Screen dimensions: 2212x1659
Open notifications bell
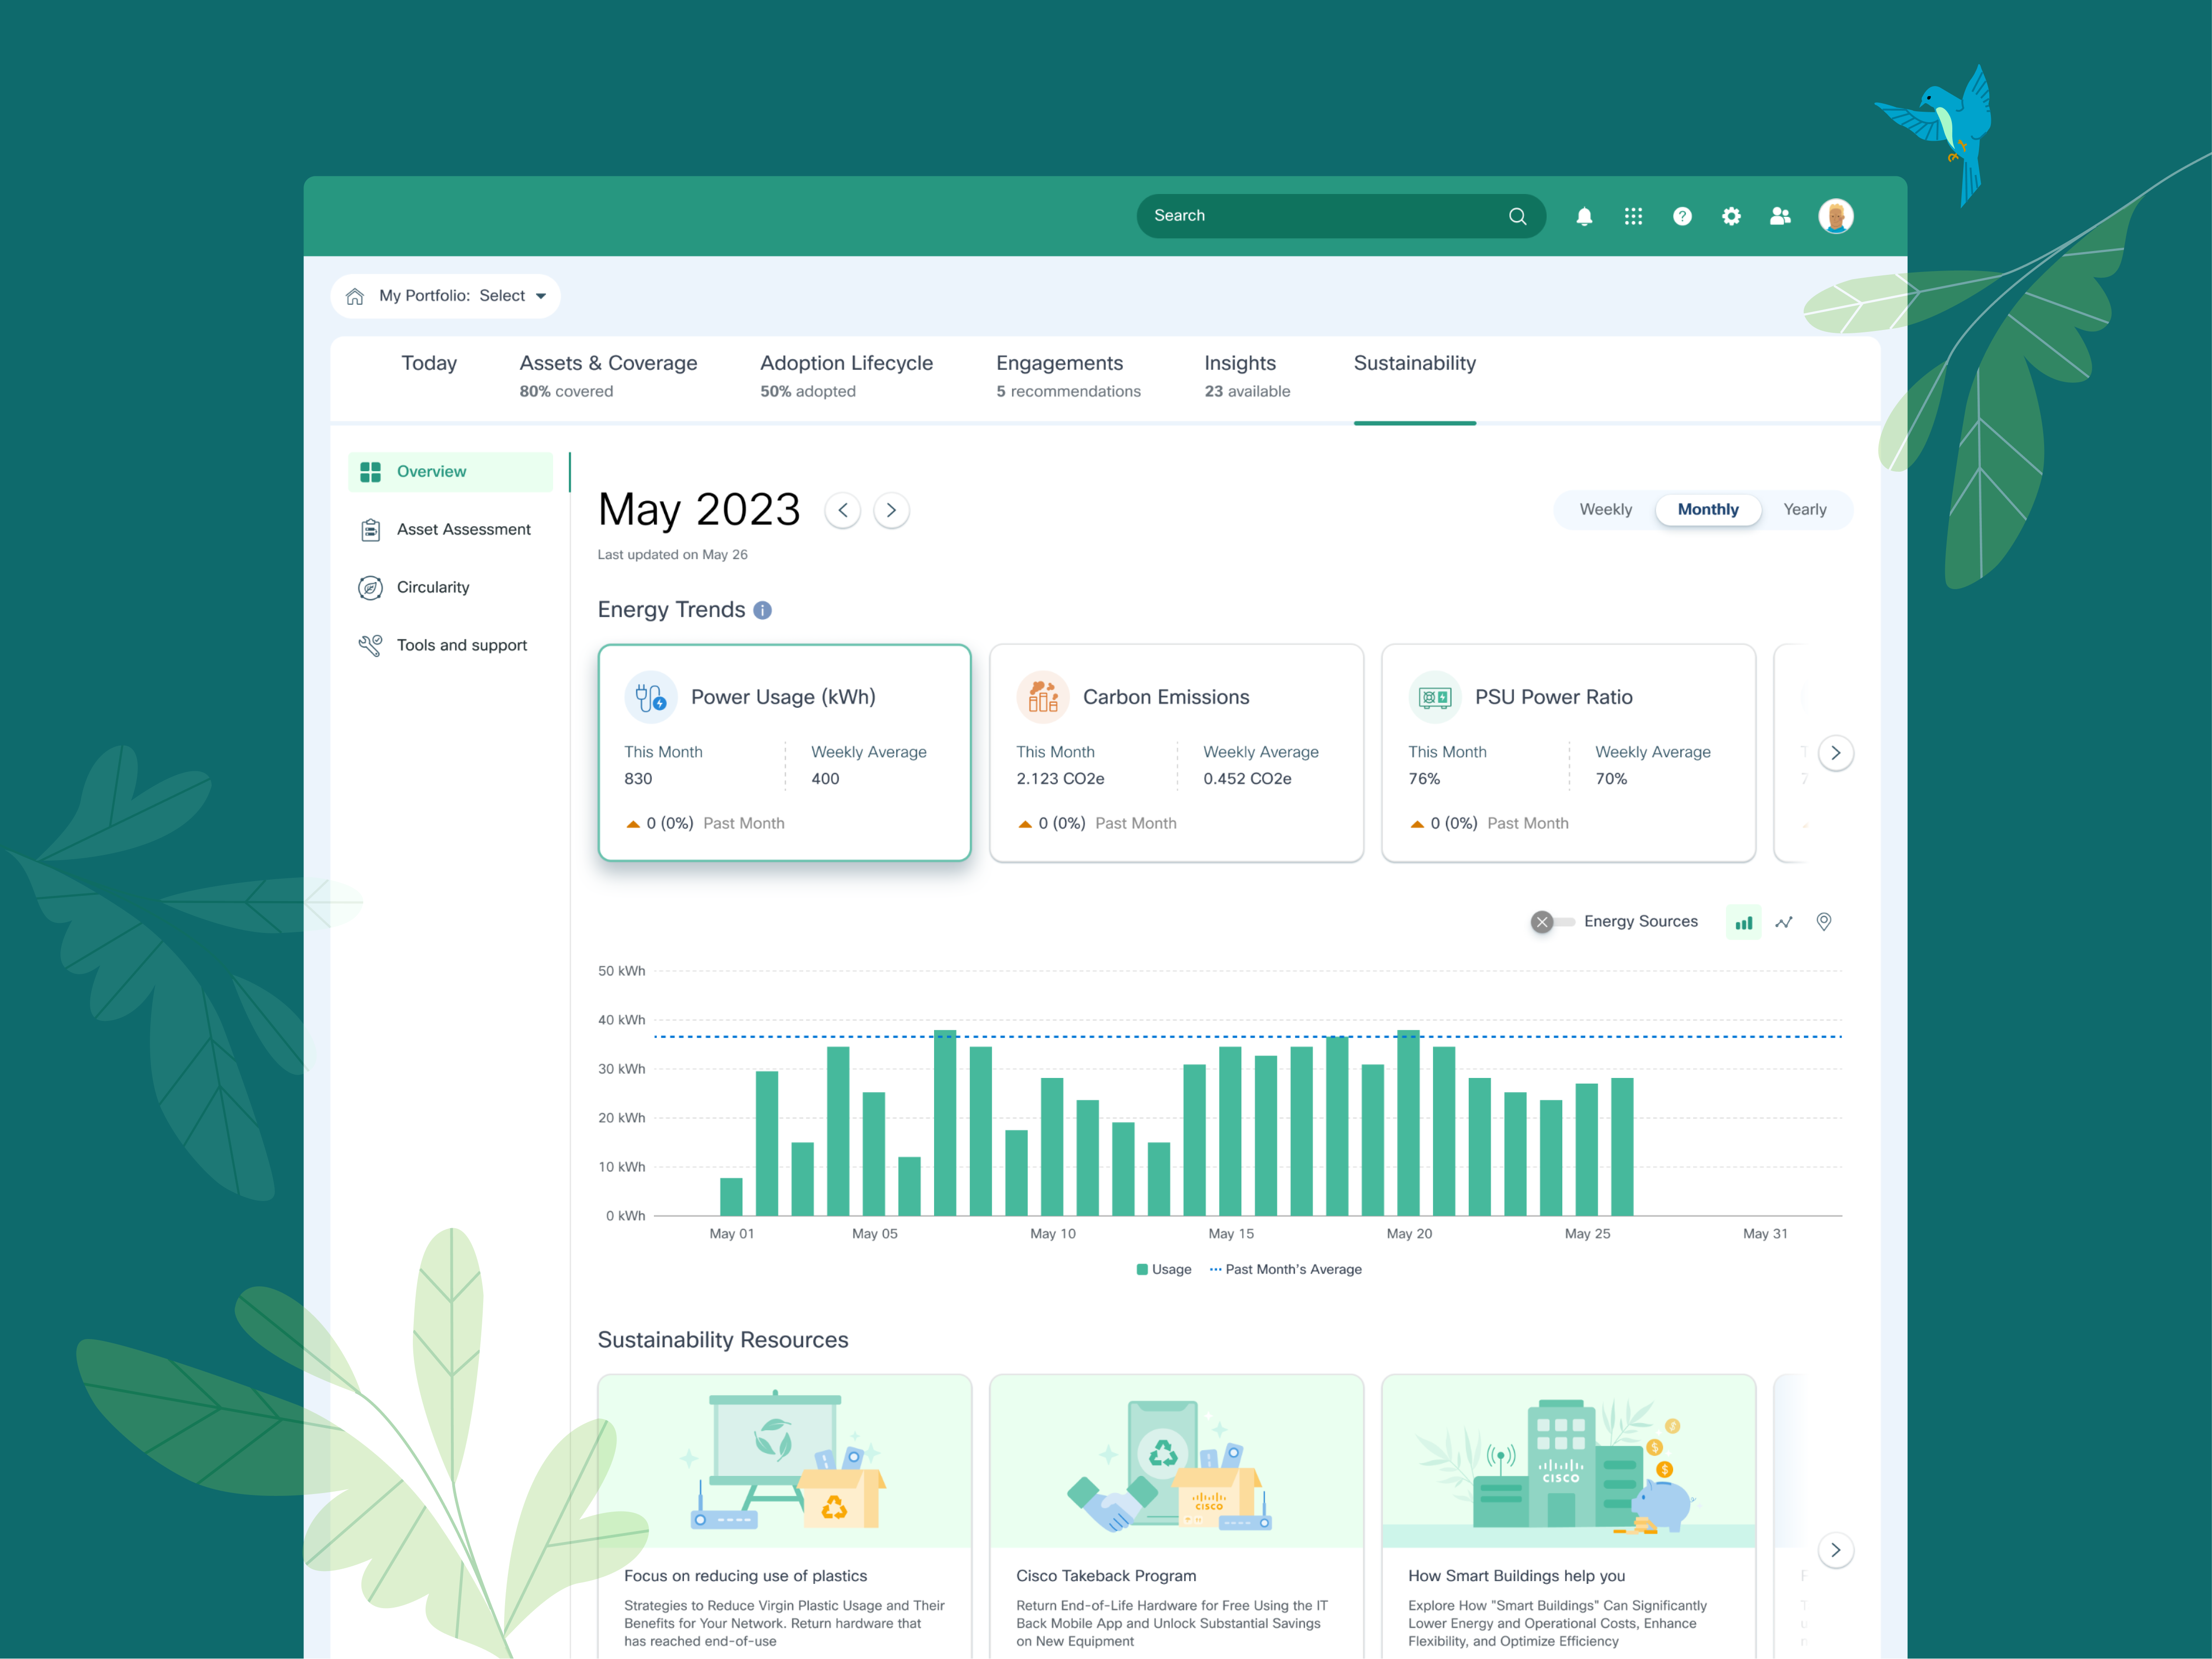point(1584,215)
